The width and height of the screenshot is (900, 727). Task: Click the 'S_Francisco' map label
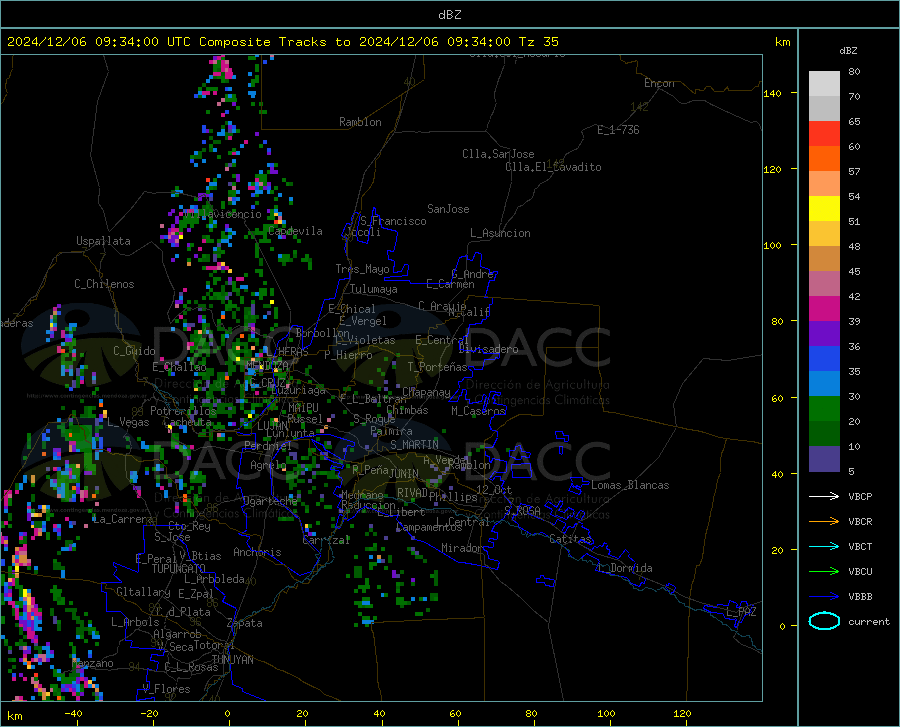(x=393, y=221)
